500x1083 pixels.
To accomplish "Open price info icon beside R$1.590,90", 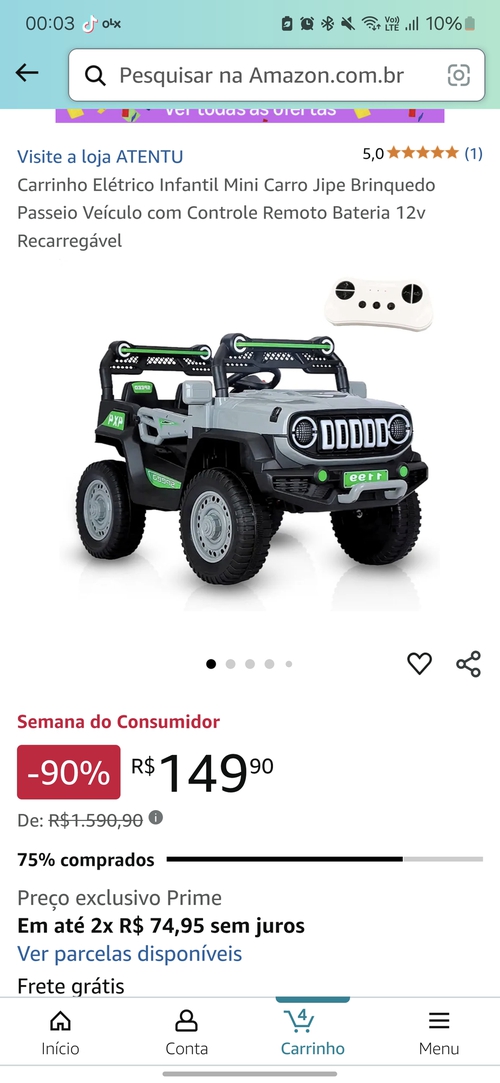I will pos(156,818).
